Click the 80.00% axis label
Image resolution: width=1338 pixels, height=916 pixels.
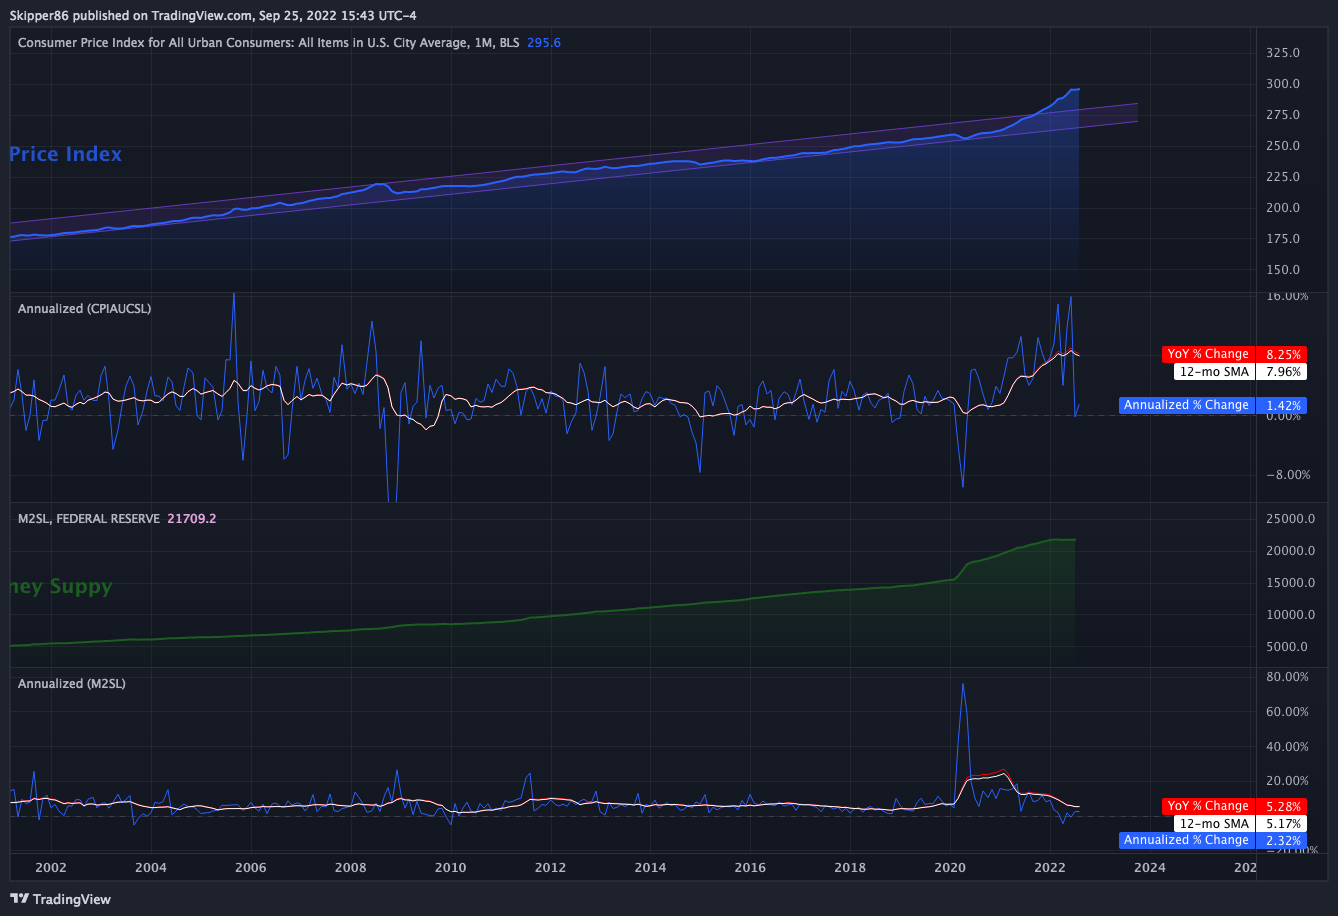[x=1287, y=676]
